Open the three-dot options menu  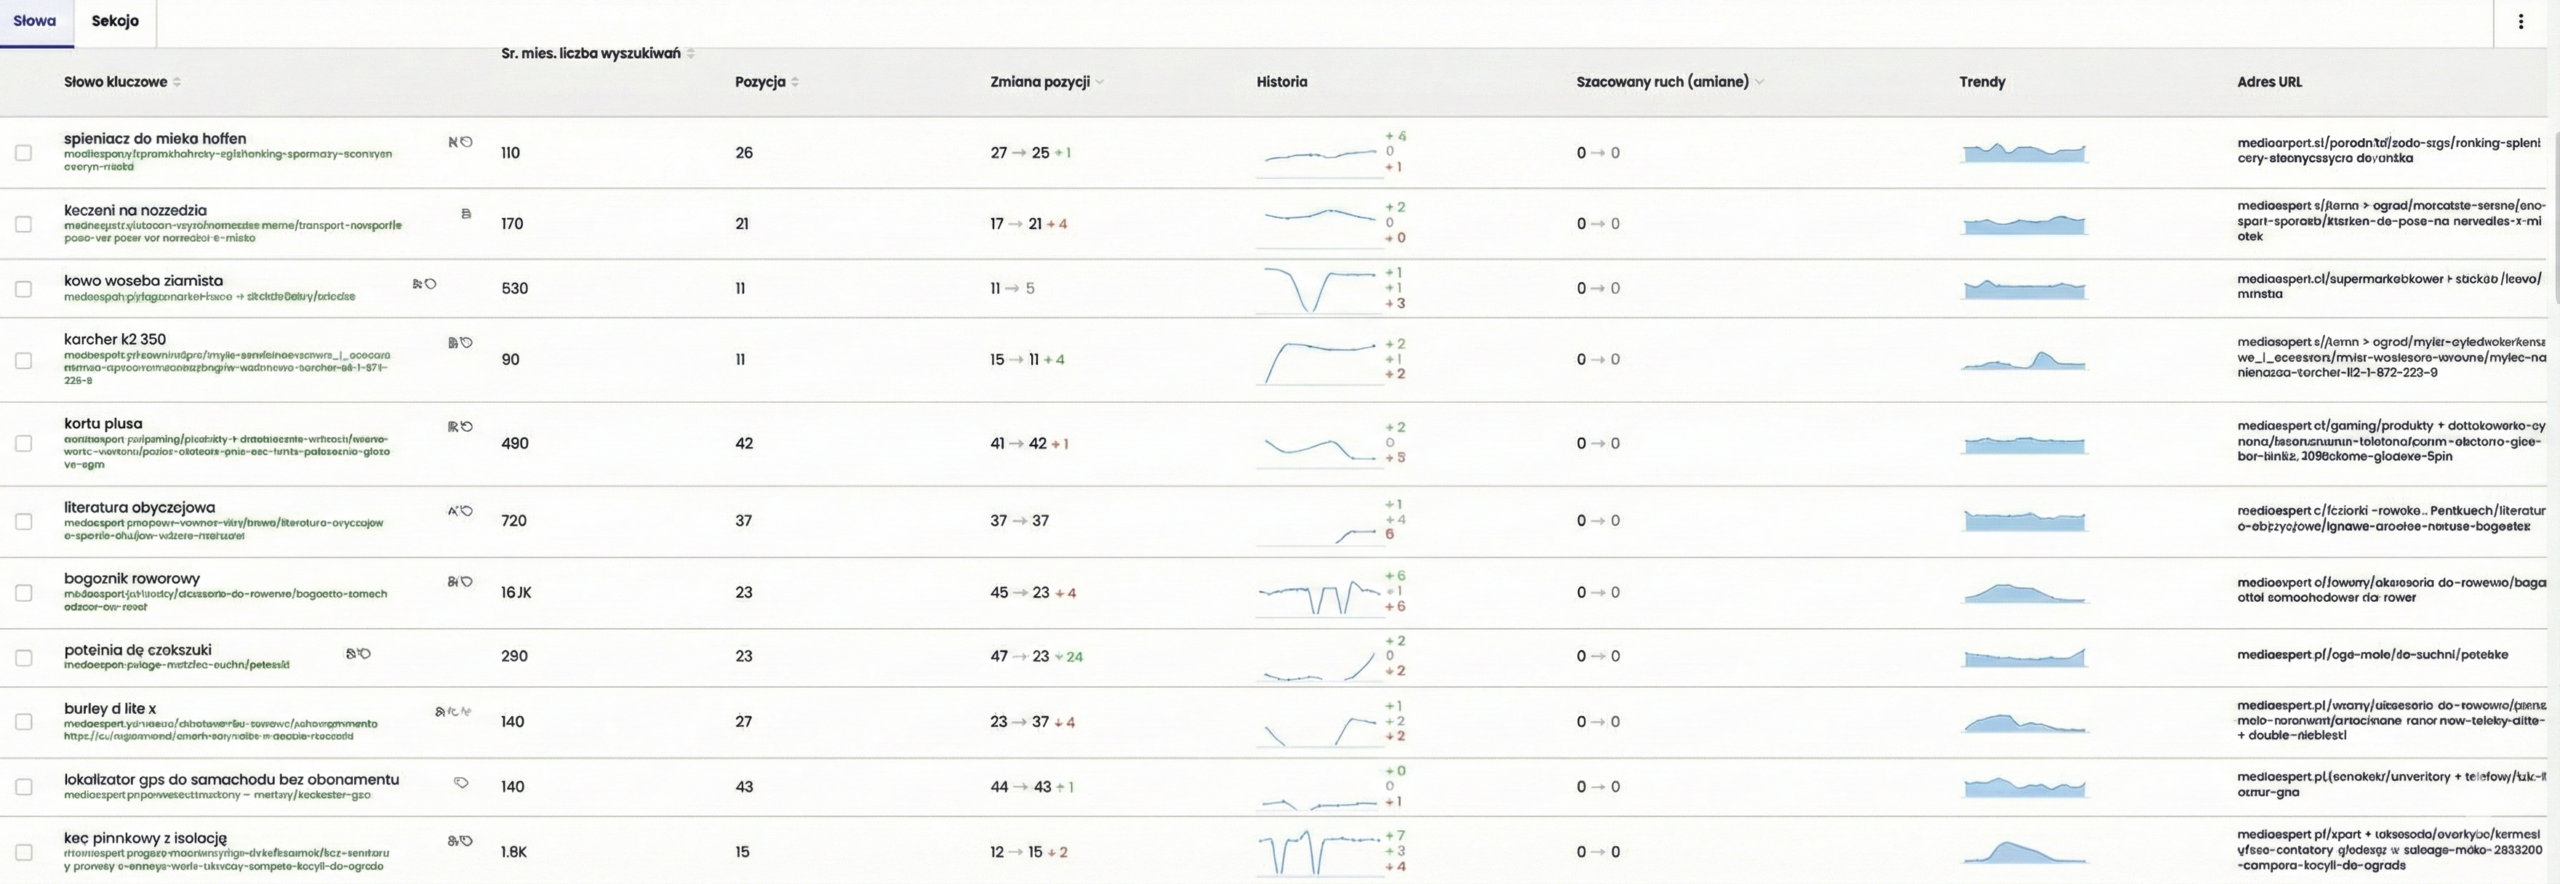coord(2521,21)
